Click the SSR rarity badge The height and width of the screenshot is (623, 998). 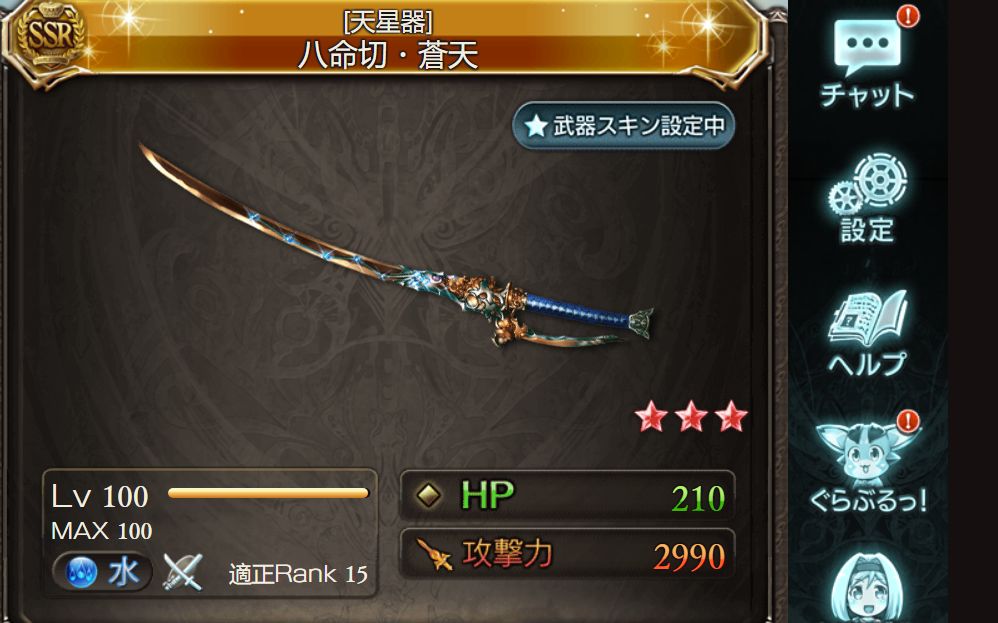[49, 36]
